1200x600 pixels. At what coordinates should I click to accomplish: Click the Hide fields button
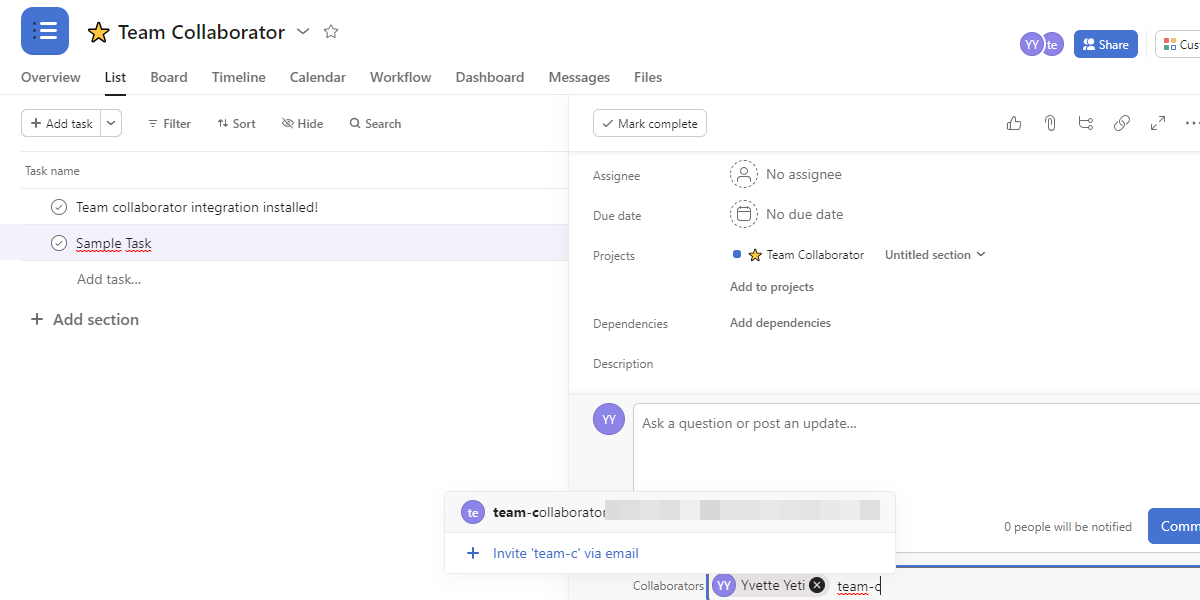[x=303, y=123]
